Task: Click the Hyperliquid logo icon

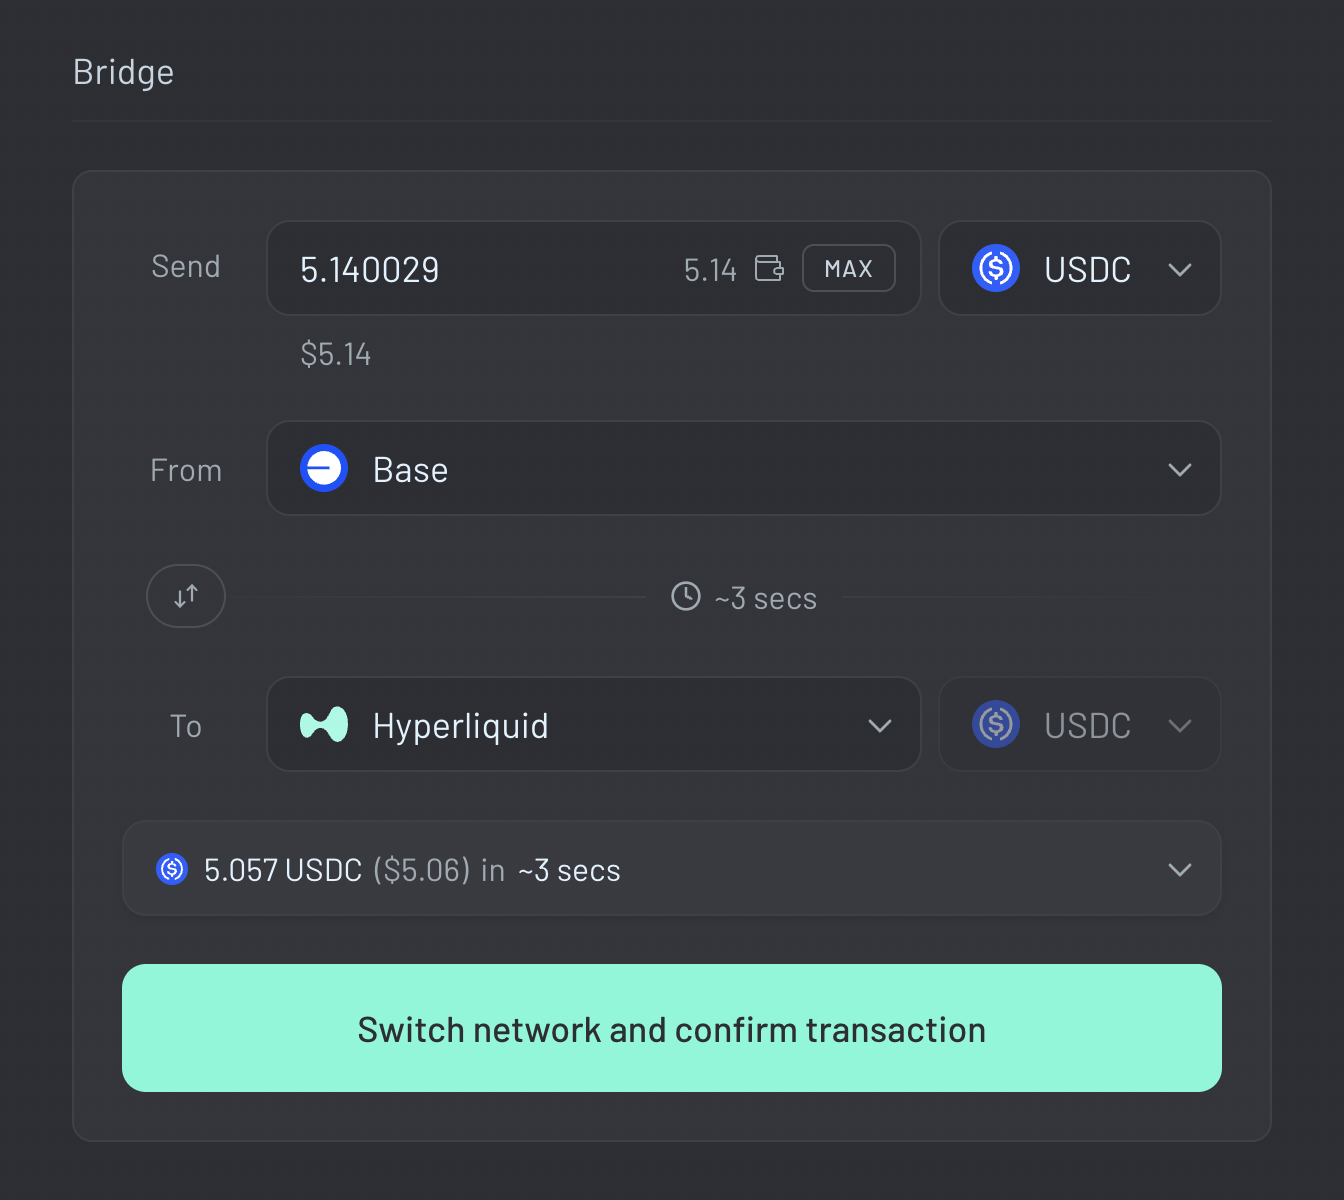Action: tap(323, 725)
